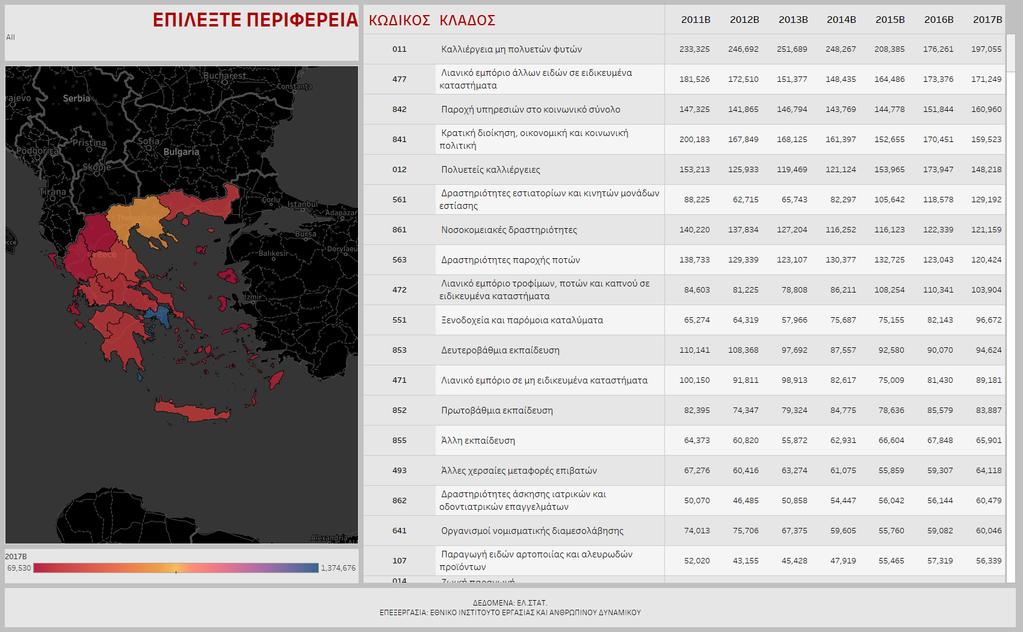Click the 2016B column header
Viewport: 1023px width, 632px height.
click(x=939, y=20)
